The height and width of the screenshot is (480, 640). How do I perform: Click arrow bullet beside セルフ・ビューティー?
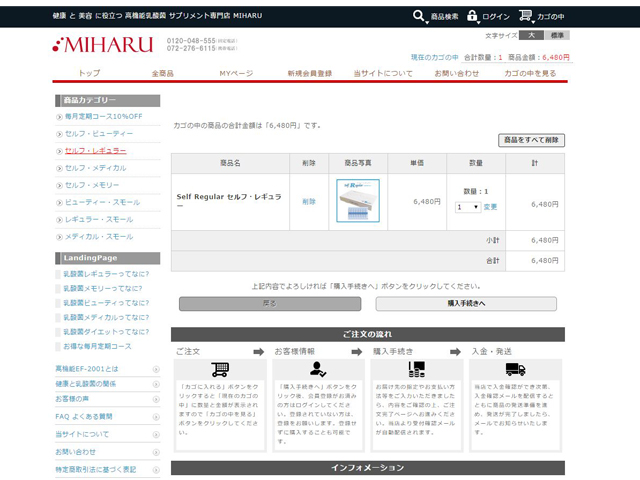click(59, 134)
